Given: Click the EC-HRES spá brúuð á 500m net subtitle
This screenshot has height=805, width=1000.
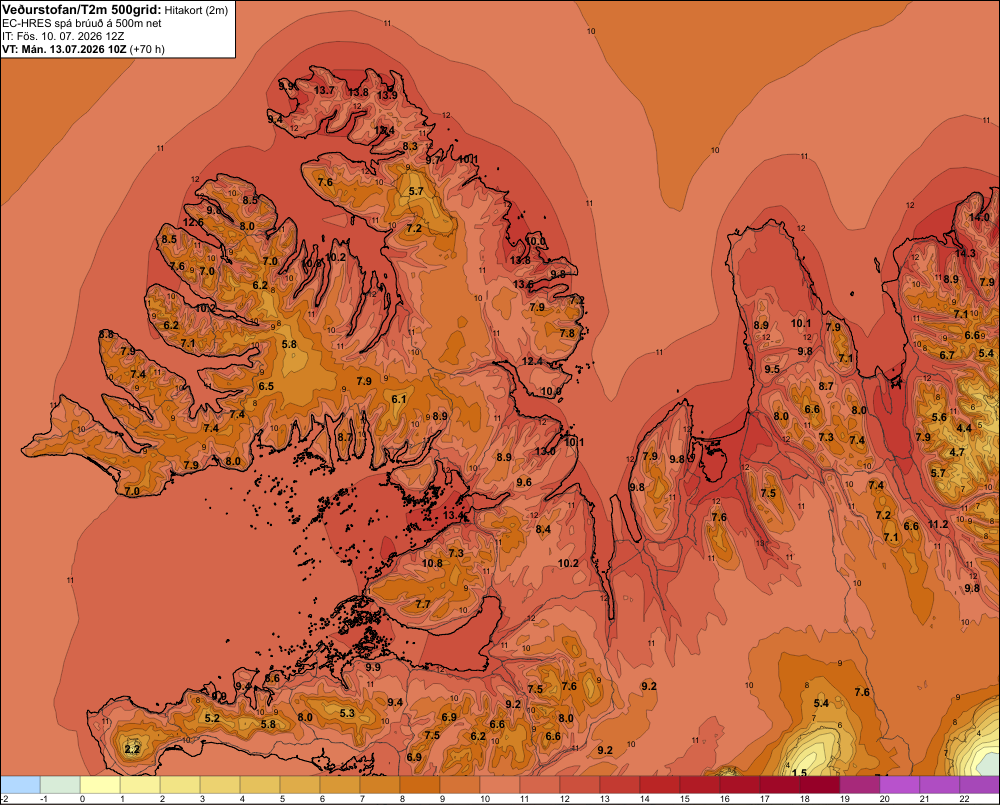Looking at the screenshot, I should point(82,24).
